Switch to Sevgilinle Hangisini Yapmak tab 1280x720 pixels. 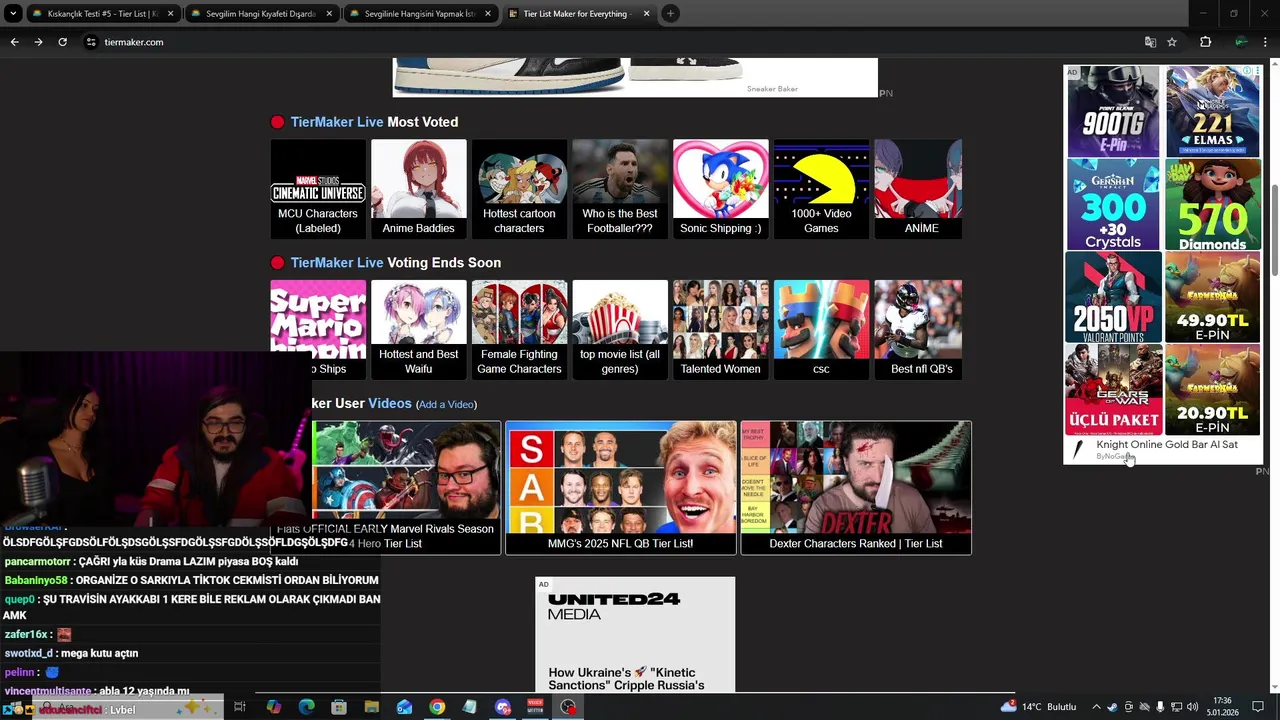[420, 14]
